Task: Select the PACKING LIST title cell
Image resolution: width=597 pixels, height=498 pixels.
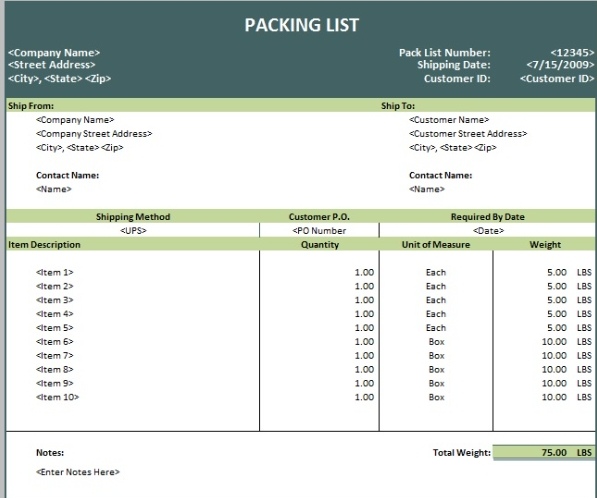Action: 302,25
